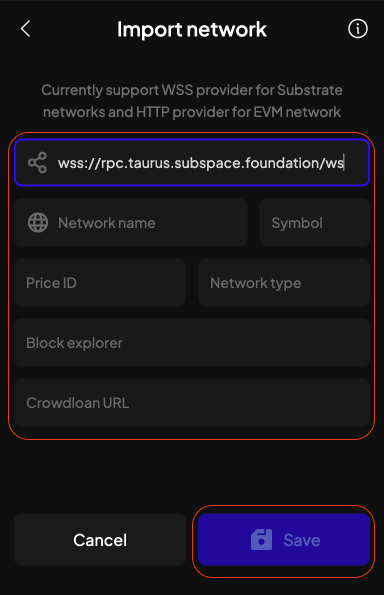
Task: Click the share-nodes icon in the provider field
Action: tap(38, 163)
